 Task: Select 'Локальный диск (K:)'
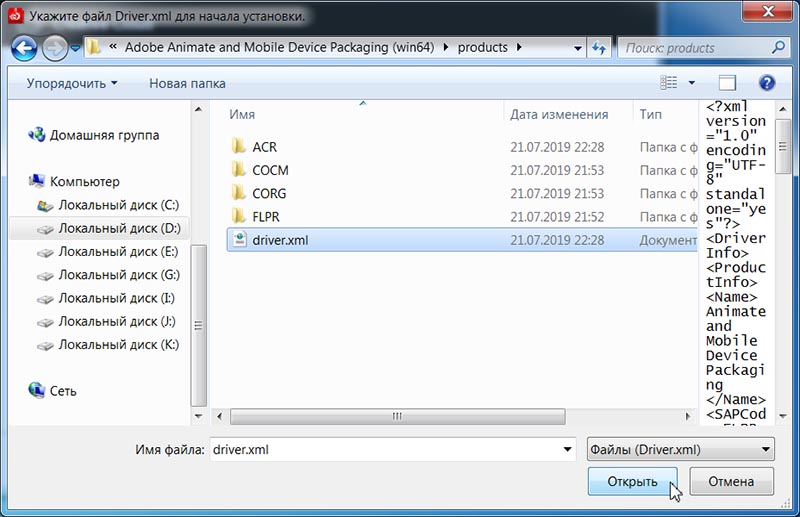(x=118, y=345)
